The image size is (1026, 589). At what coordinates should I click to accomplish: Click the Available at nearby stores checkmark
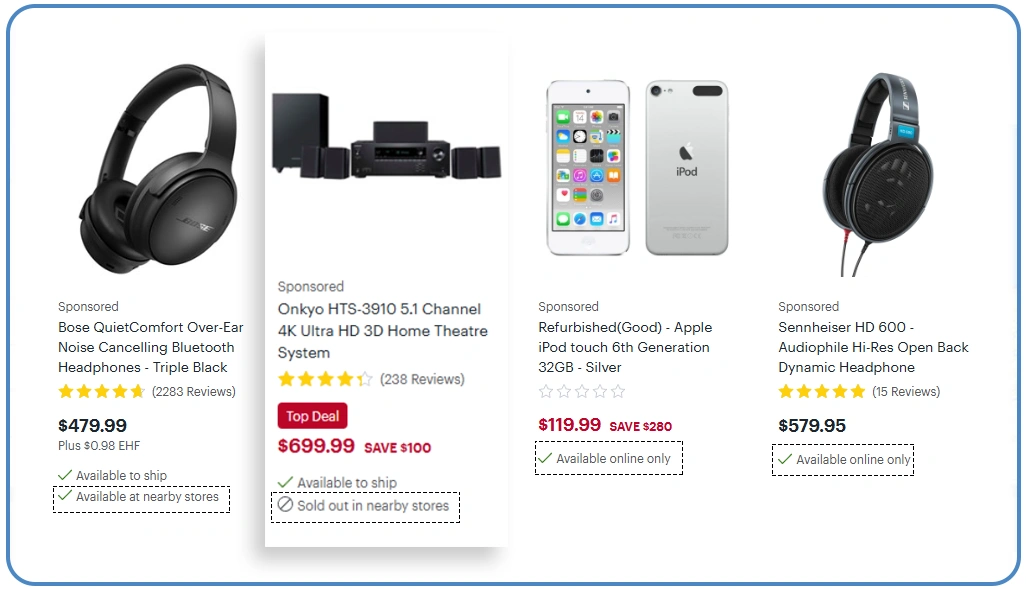(x=65, y=496)
